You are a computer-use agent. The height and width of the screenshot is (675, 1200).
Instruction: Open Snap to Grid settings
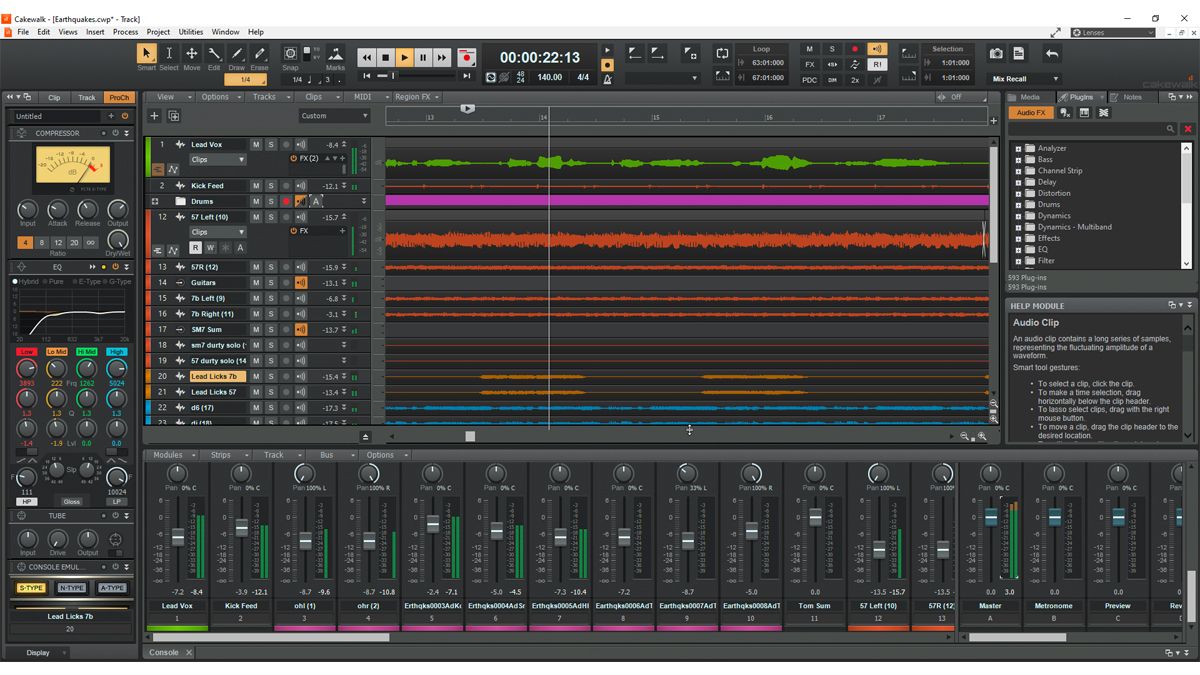[290, 55]
